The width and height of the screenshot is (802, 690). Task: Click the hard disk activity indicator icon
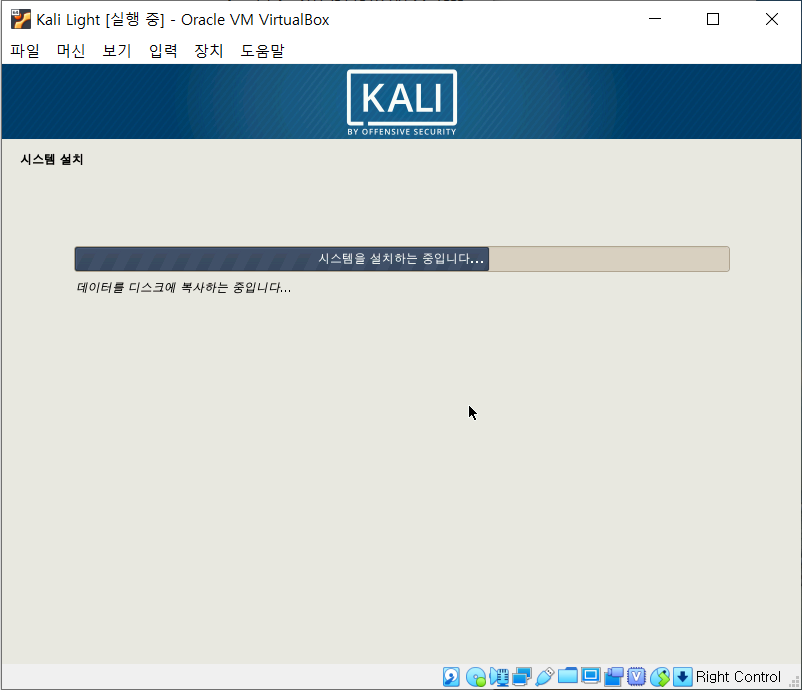coord(451,677)
